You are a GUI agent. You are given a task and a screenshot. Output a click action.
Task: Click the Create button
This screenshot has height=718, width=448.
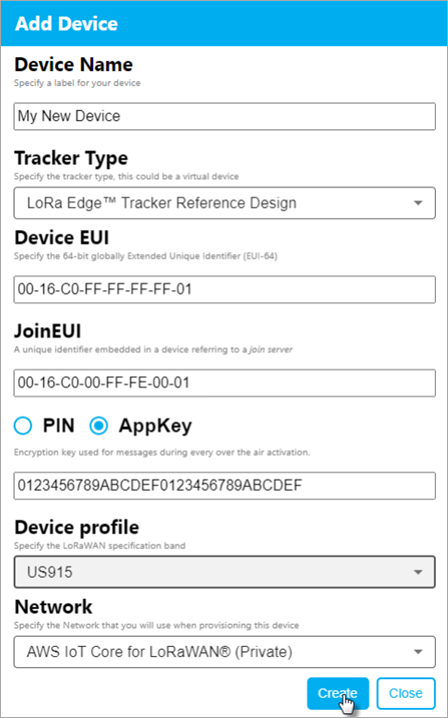point(338,693)
